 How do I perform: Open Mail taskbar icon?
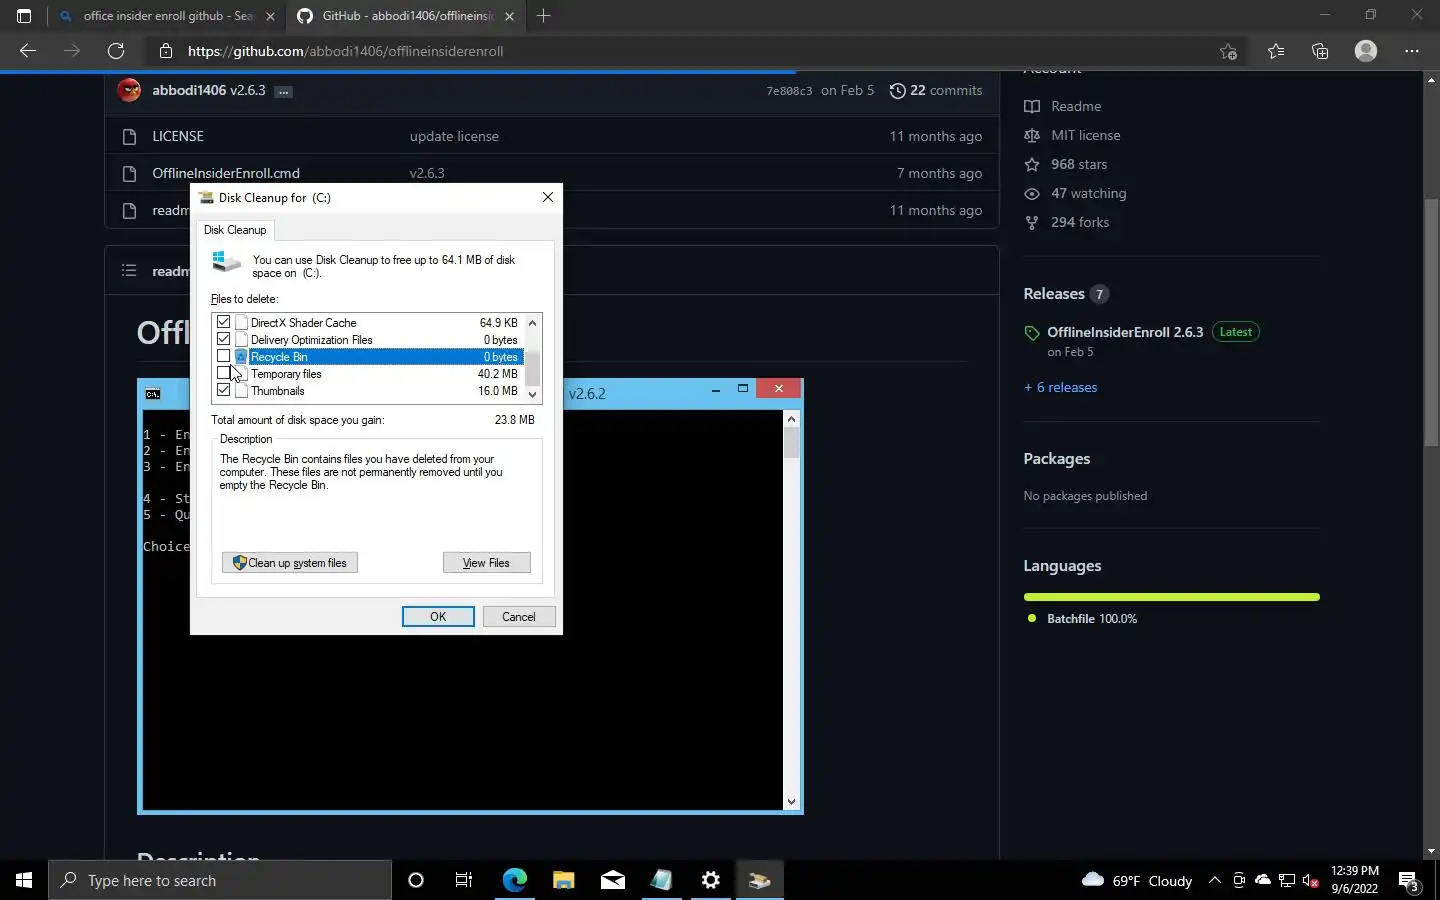click(x=612, y=880)
